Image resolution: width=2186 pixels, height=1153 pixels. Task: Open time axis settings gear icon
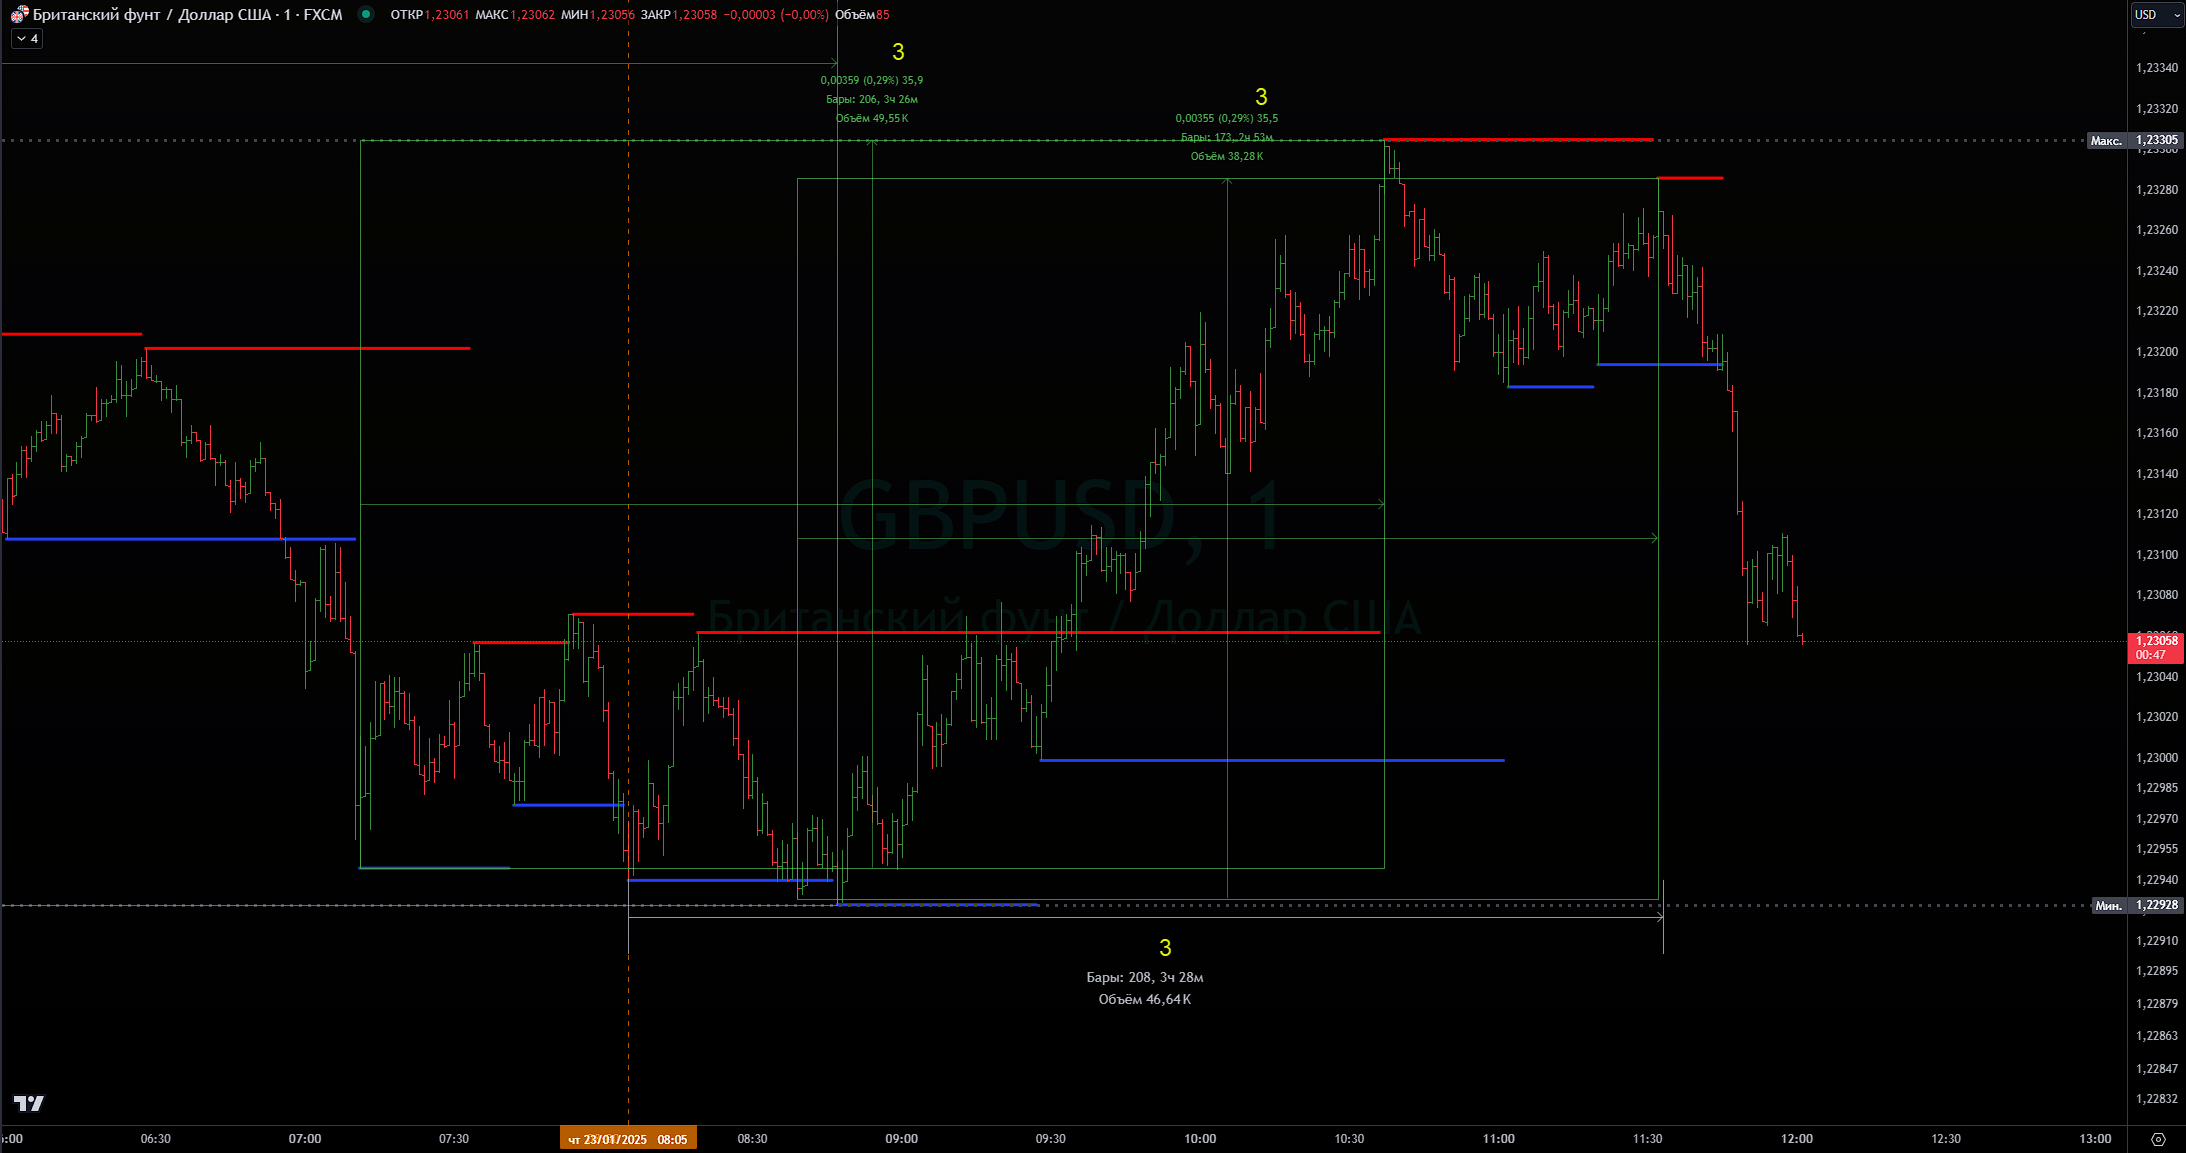(x=2158, y=1139)
